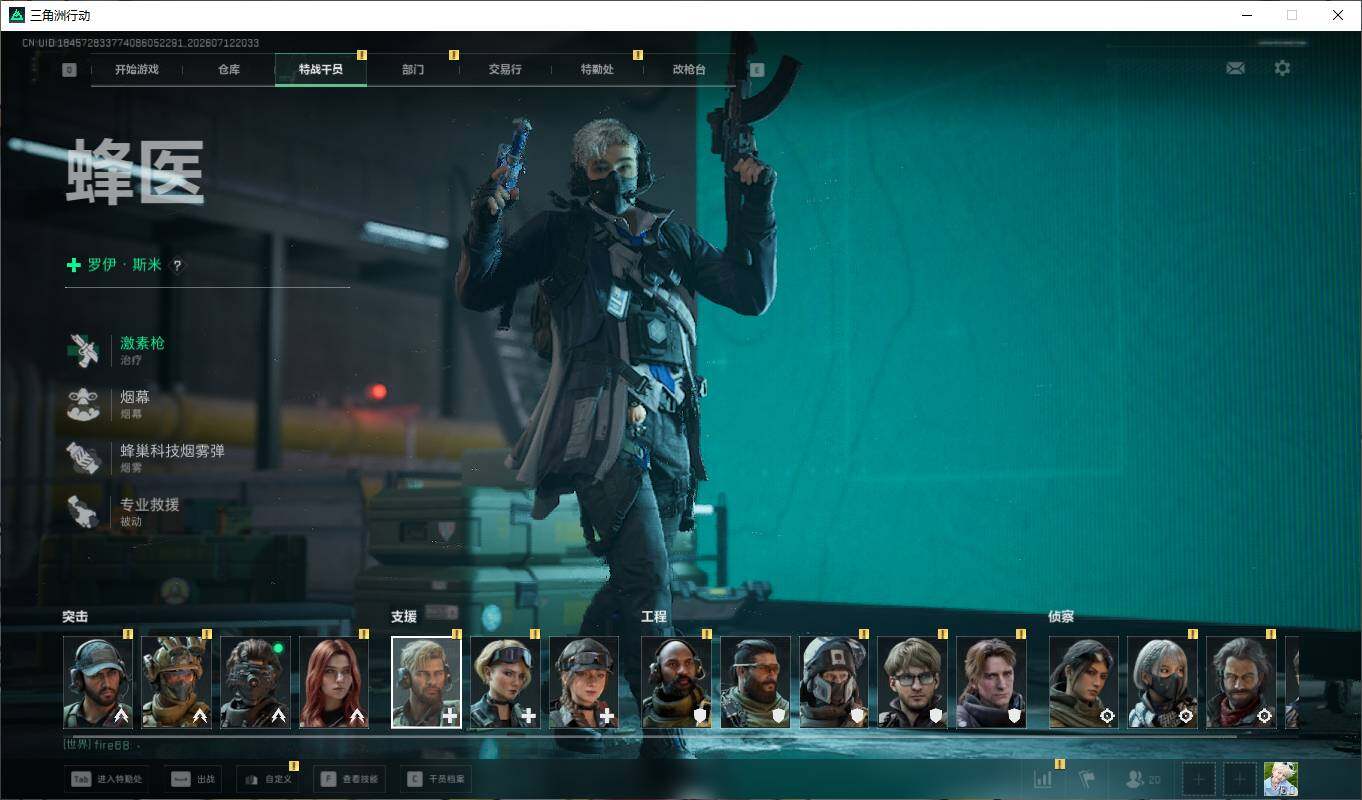The width and height of the screenshot is (1362, 800).
Task: Click the question mark next to 罗伊·斯米
Action: tap(177, 266)
